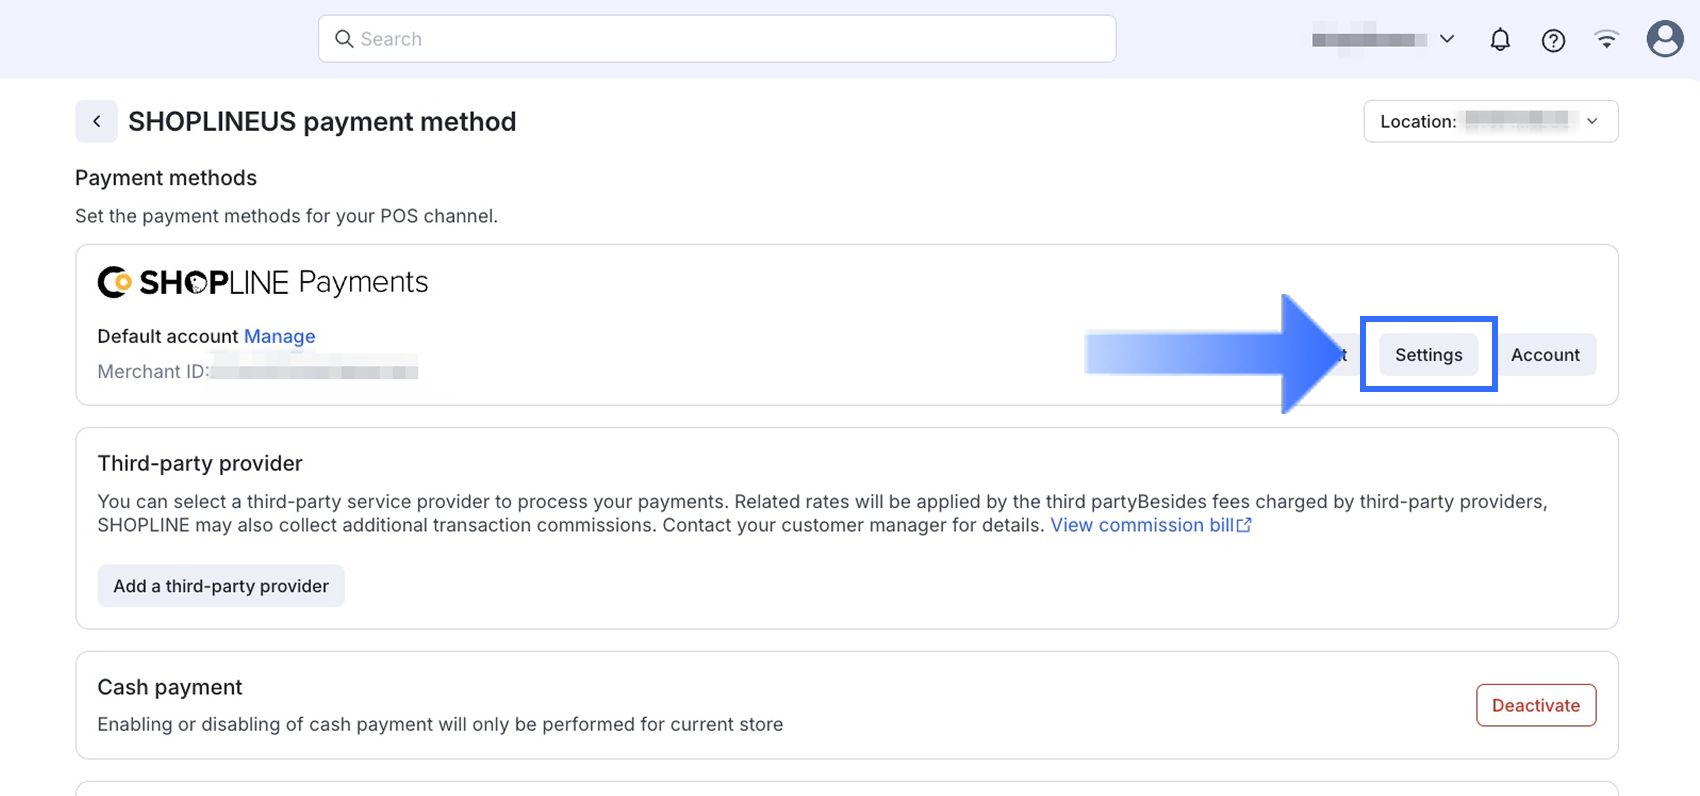Click external link icon beside commission bill

point(1244,525)
